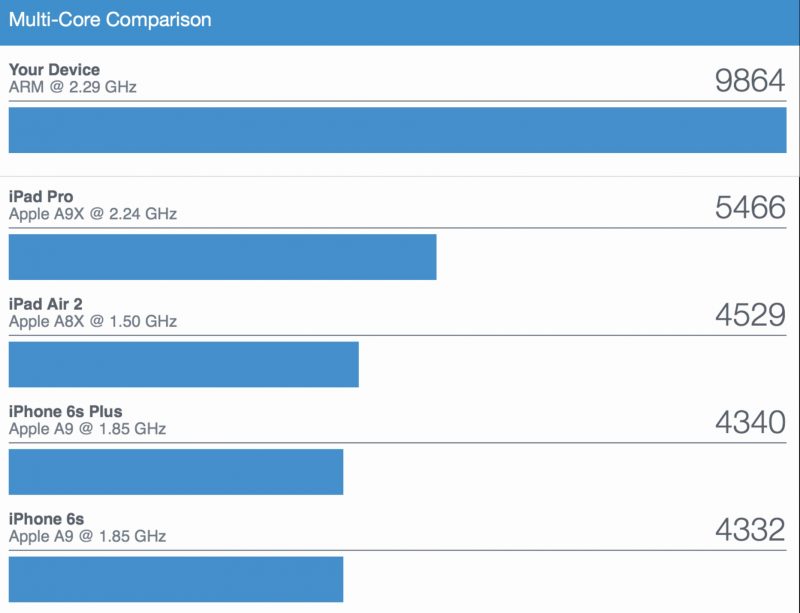Open the iPad Air 2 entry

point(45,304)
